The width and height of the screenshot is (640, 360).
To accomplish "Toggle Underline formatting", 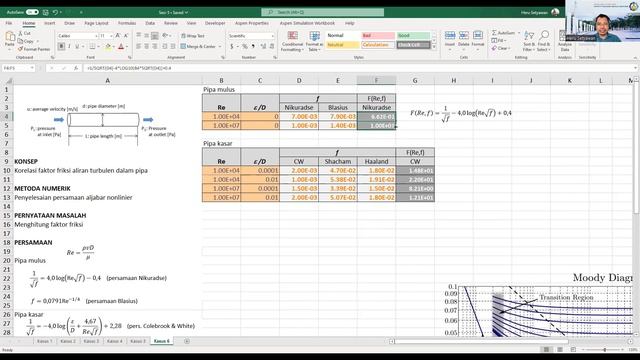I will (x=77, y=47).
